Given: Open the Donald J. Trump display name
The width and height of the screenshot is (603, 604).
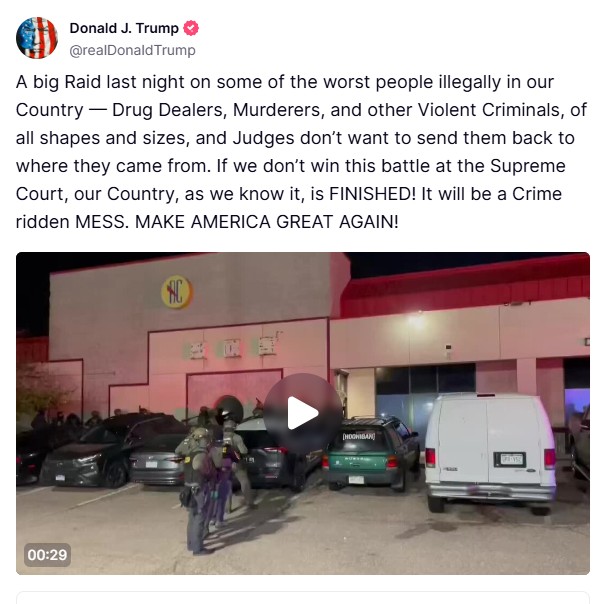Looking at the screenshot, I should point(124,28).
